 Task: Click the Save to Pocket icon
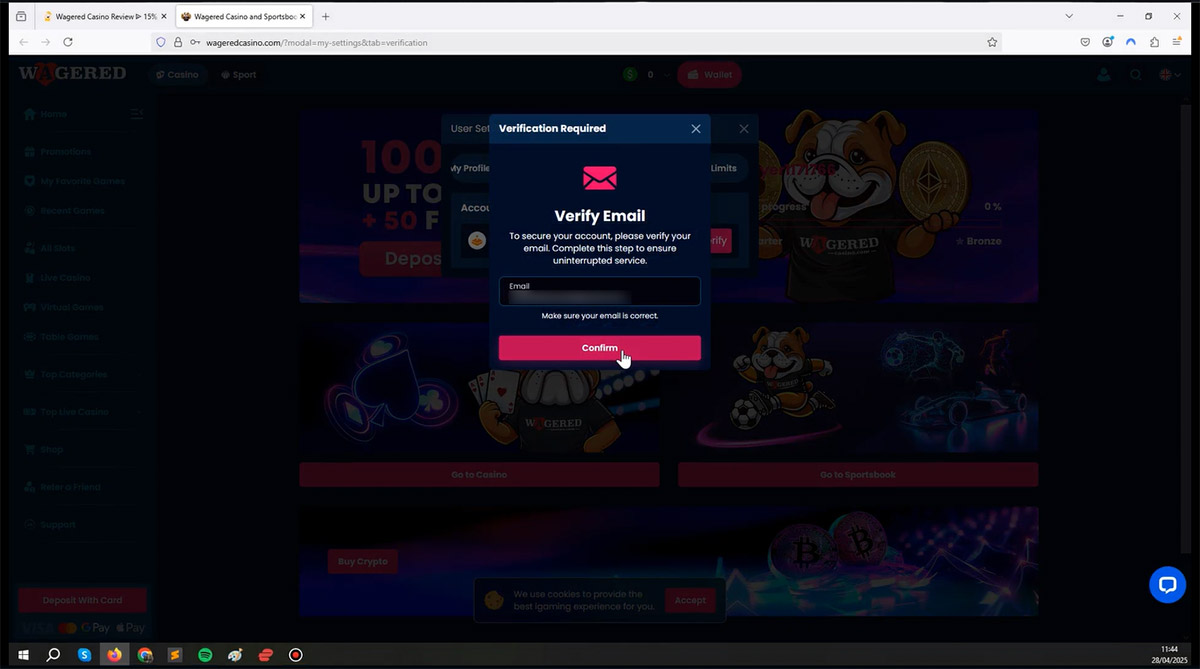[1085, 42]
